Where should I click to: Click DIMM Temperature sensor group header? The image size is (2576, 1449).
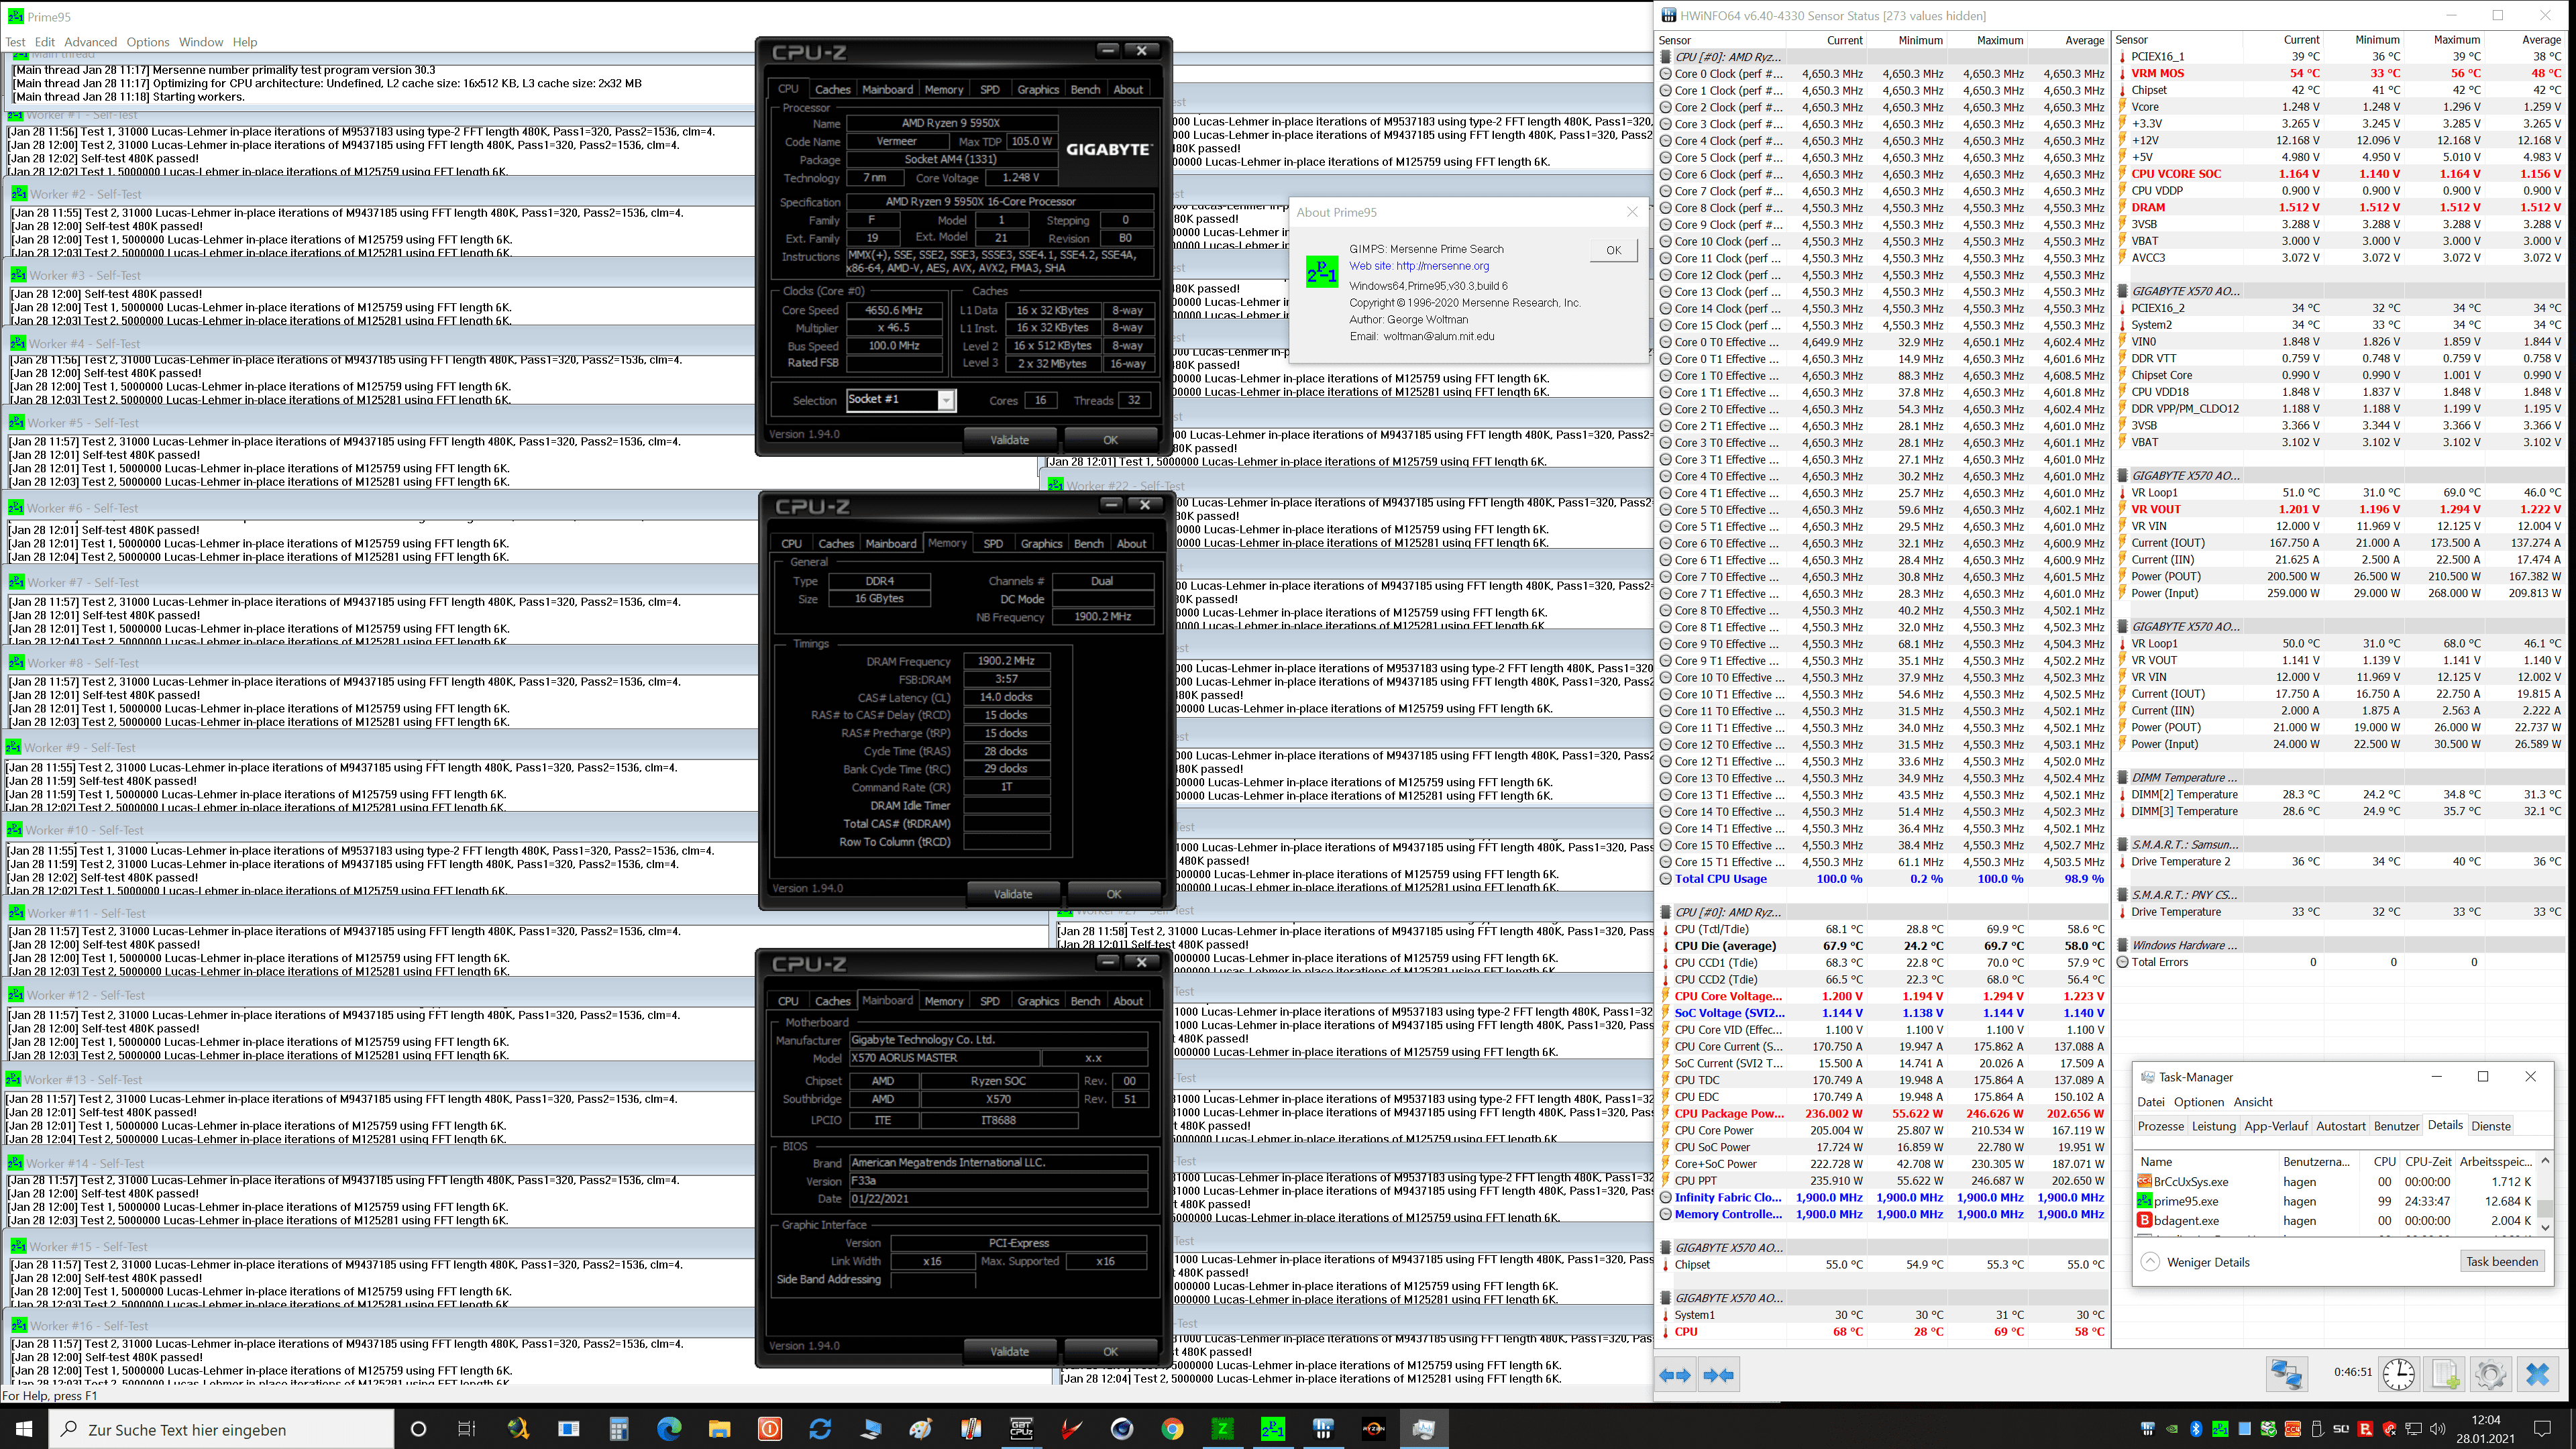2184,777
